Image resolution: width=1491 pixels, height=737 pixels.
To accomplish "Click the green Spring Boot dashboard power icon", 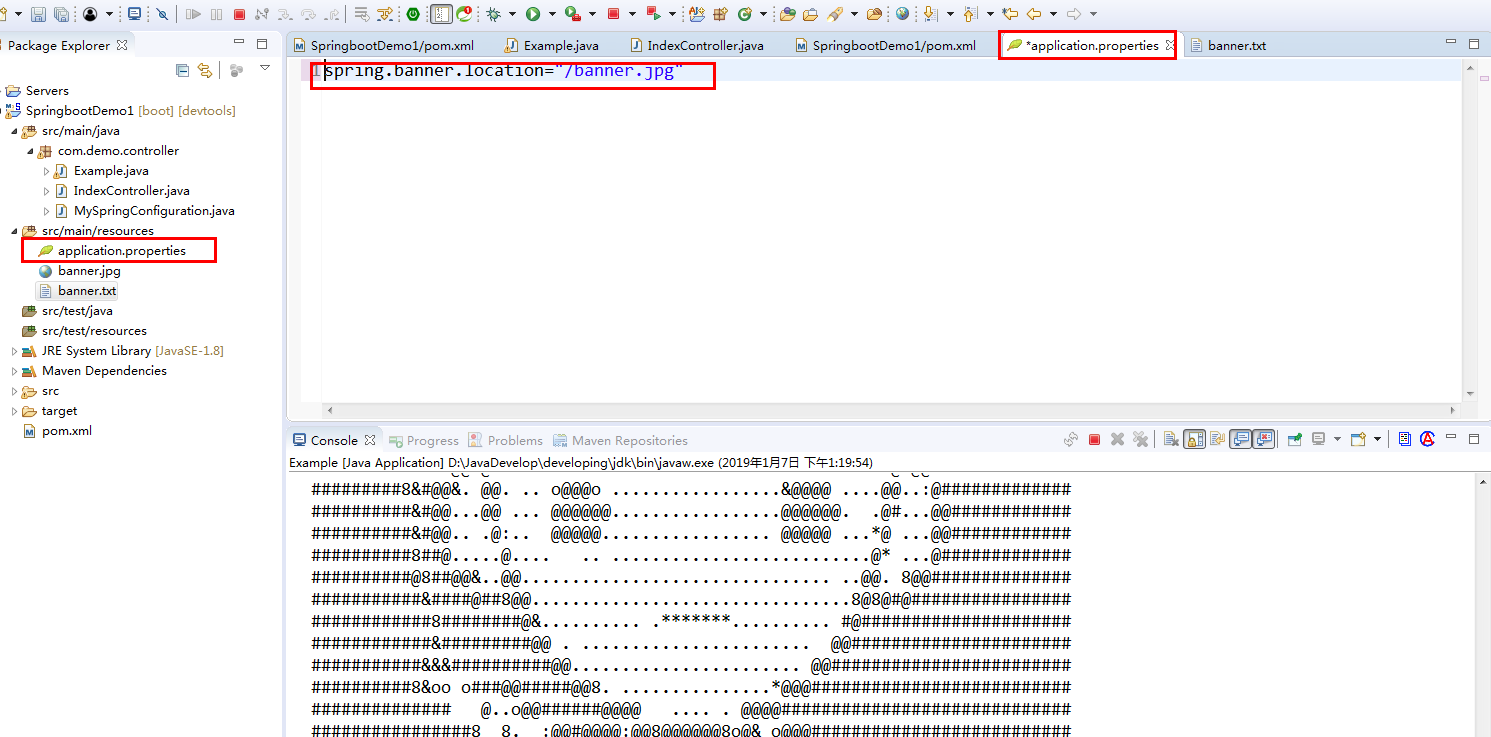I will pyautogui.click(x=412, y=14).
